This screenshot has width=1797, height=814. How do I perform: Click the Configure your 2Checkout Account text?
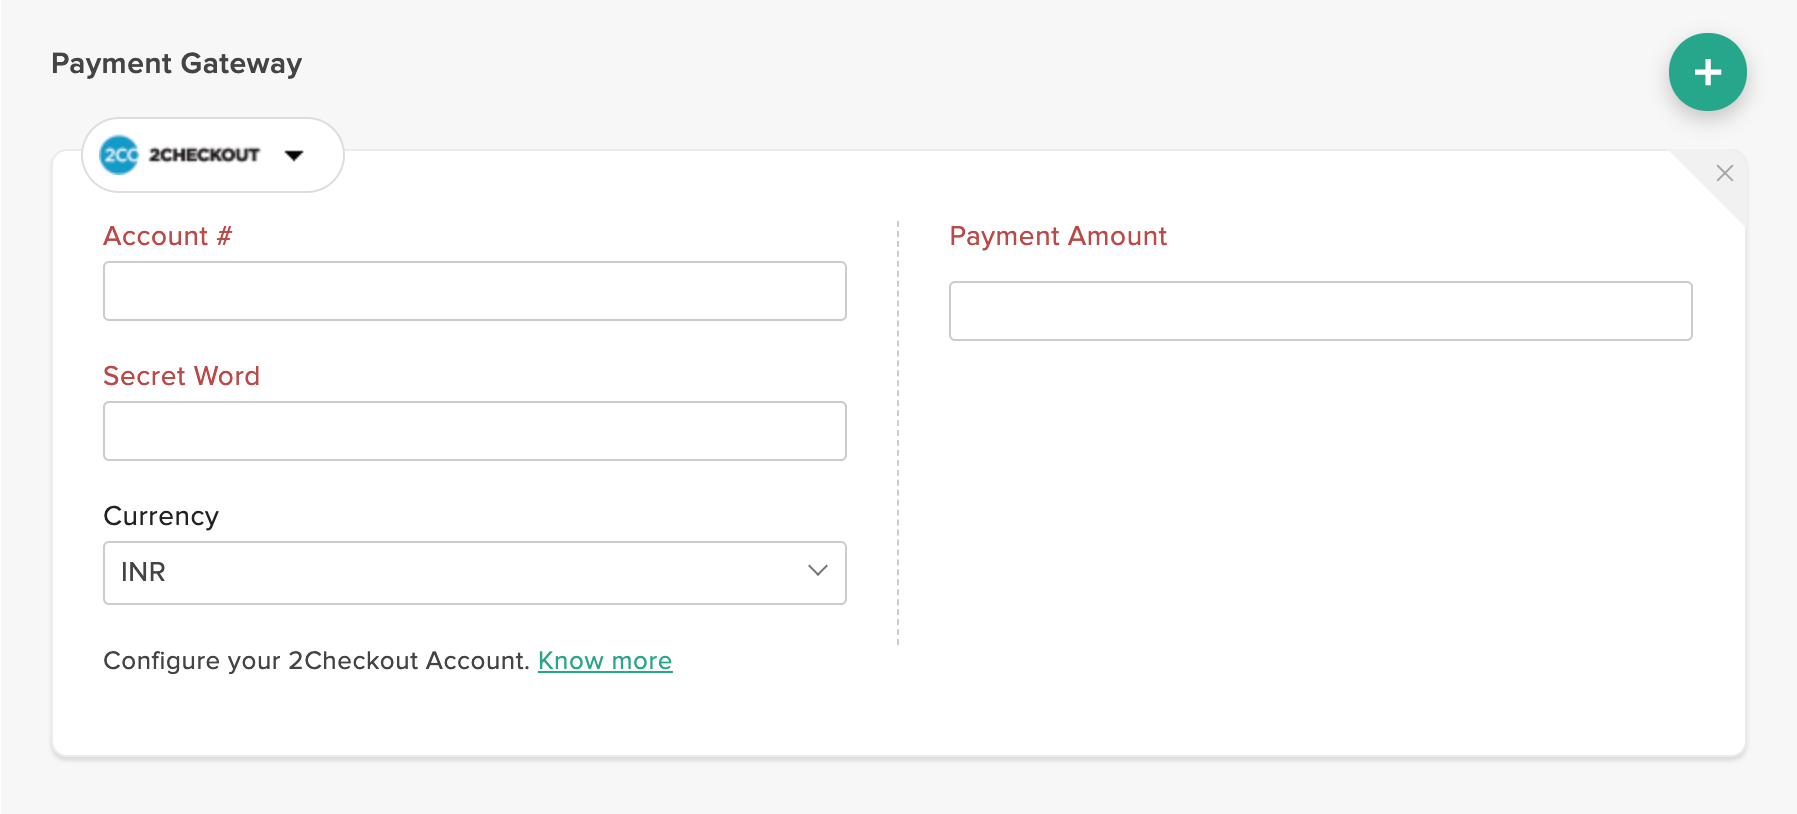316,661
